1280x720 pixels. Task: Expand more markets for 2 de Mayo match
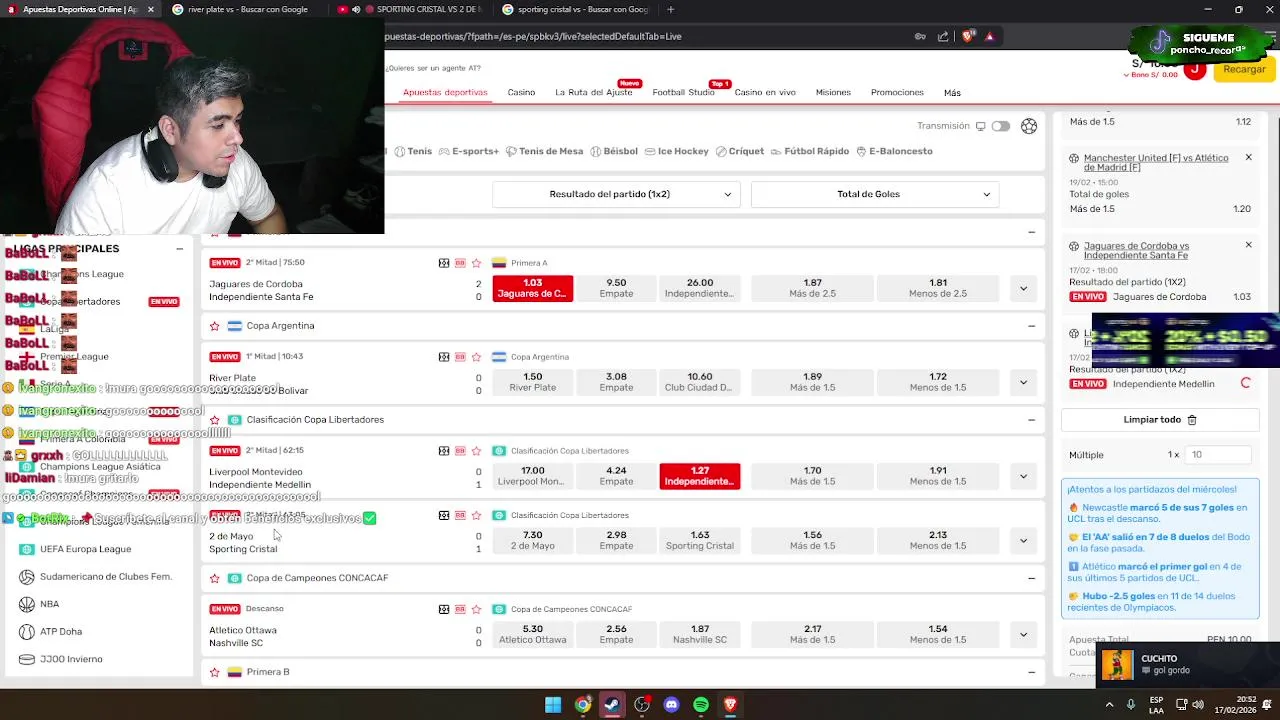tap(1023, 540)
